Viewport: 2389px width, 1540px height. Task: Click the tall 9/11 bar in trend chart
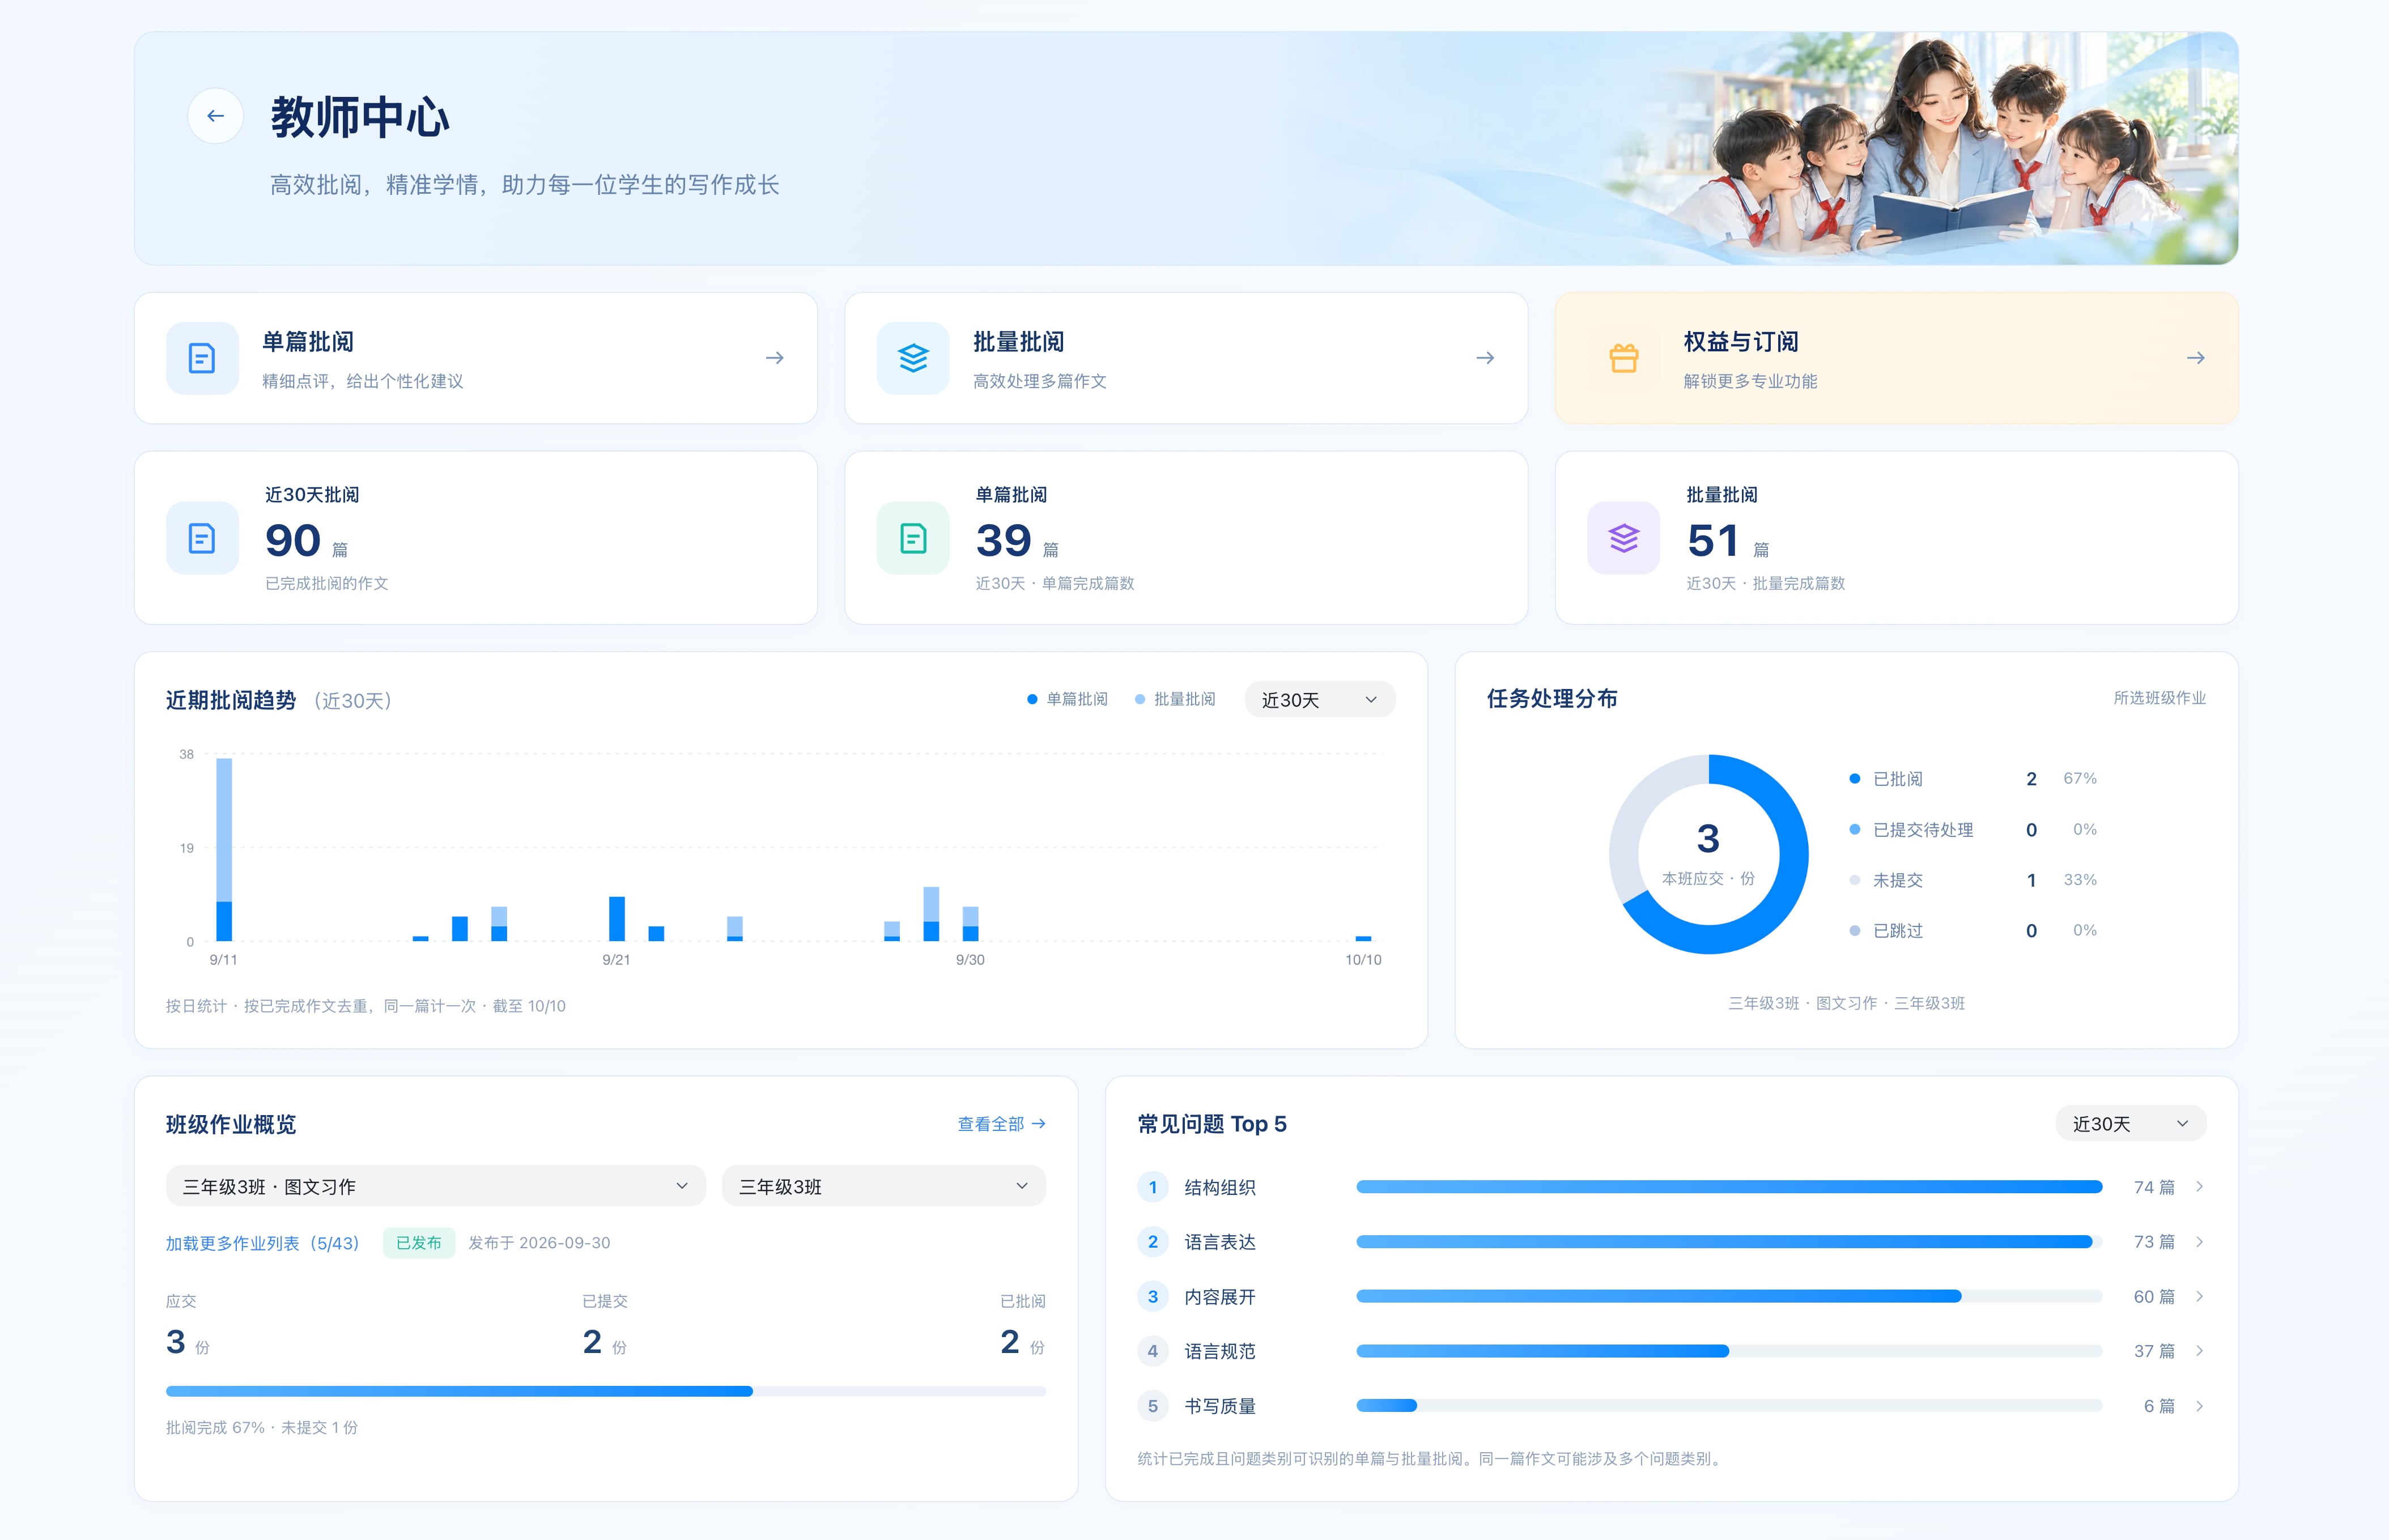224,849
